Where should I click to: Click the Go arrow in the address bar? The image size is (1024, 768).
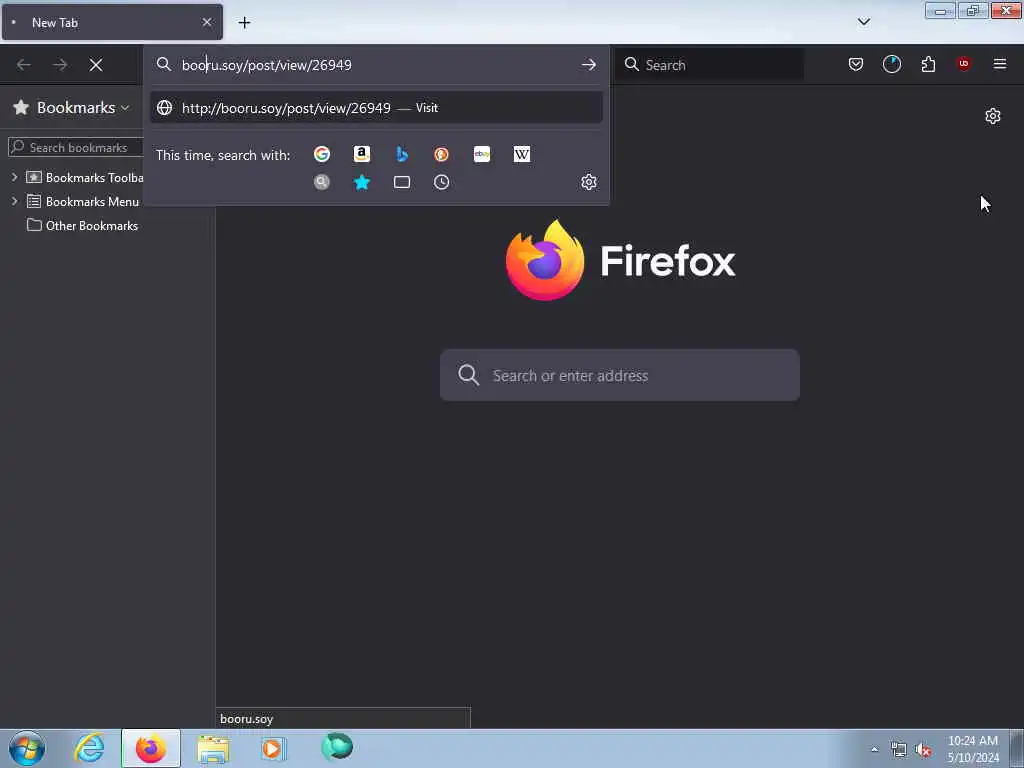point(588,65)
